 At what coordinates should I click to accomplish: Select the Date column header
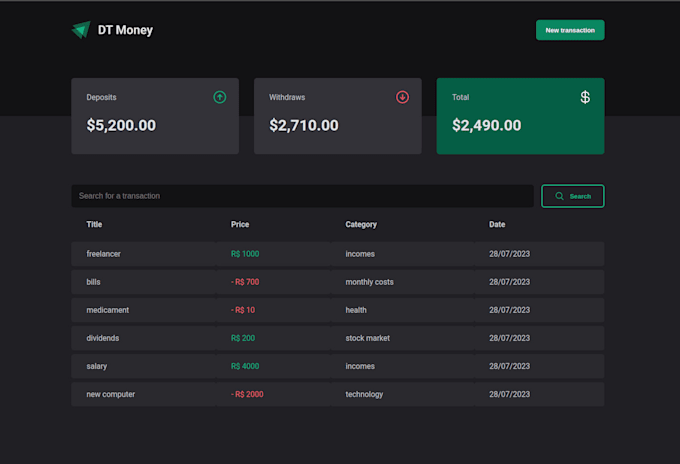click(x=497, y=224)
